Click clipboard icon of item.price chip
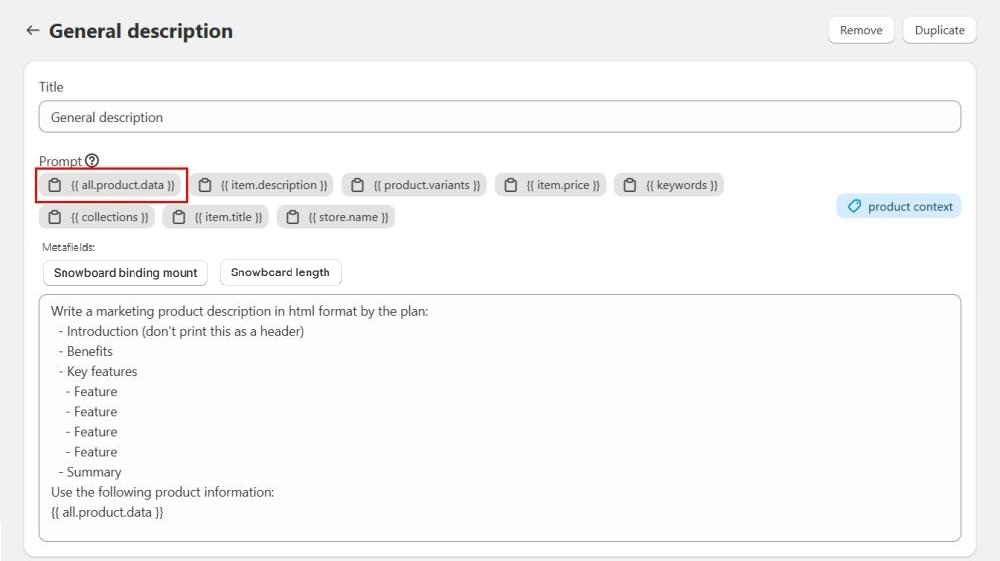The image size is (1000, 561). [x=511, y=185]
